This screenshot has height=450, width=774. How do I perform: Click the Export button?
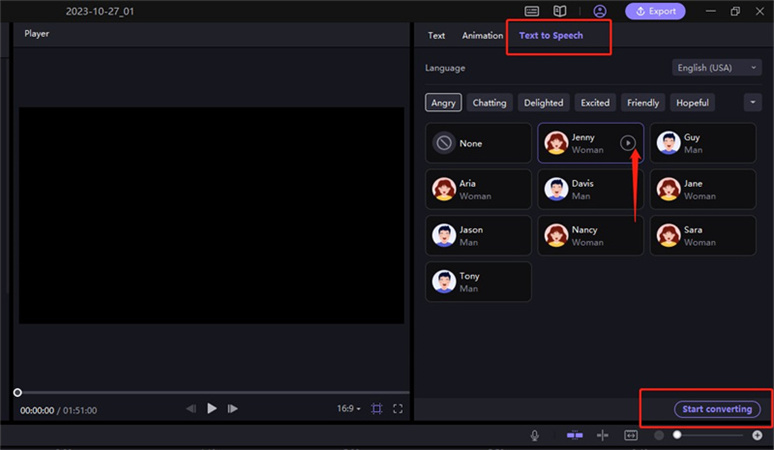pyautogui.click(x=656, y=12)
